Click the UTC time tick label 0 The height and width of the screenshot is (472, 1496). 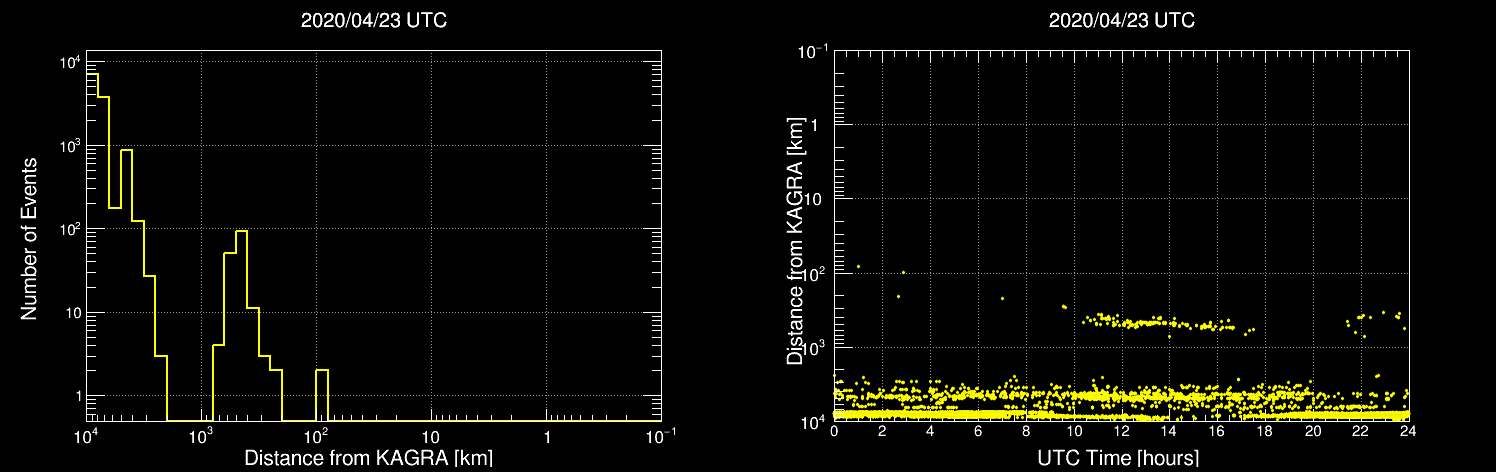pyautogui.click(x=834, y=431)
